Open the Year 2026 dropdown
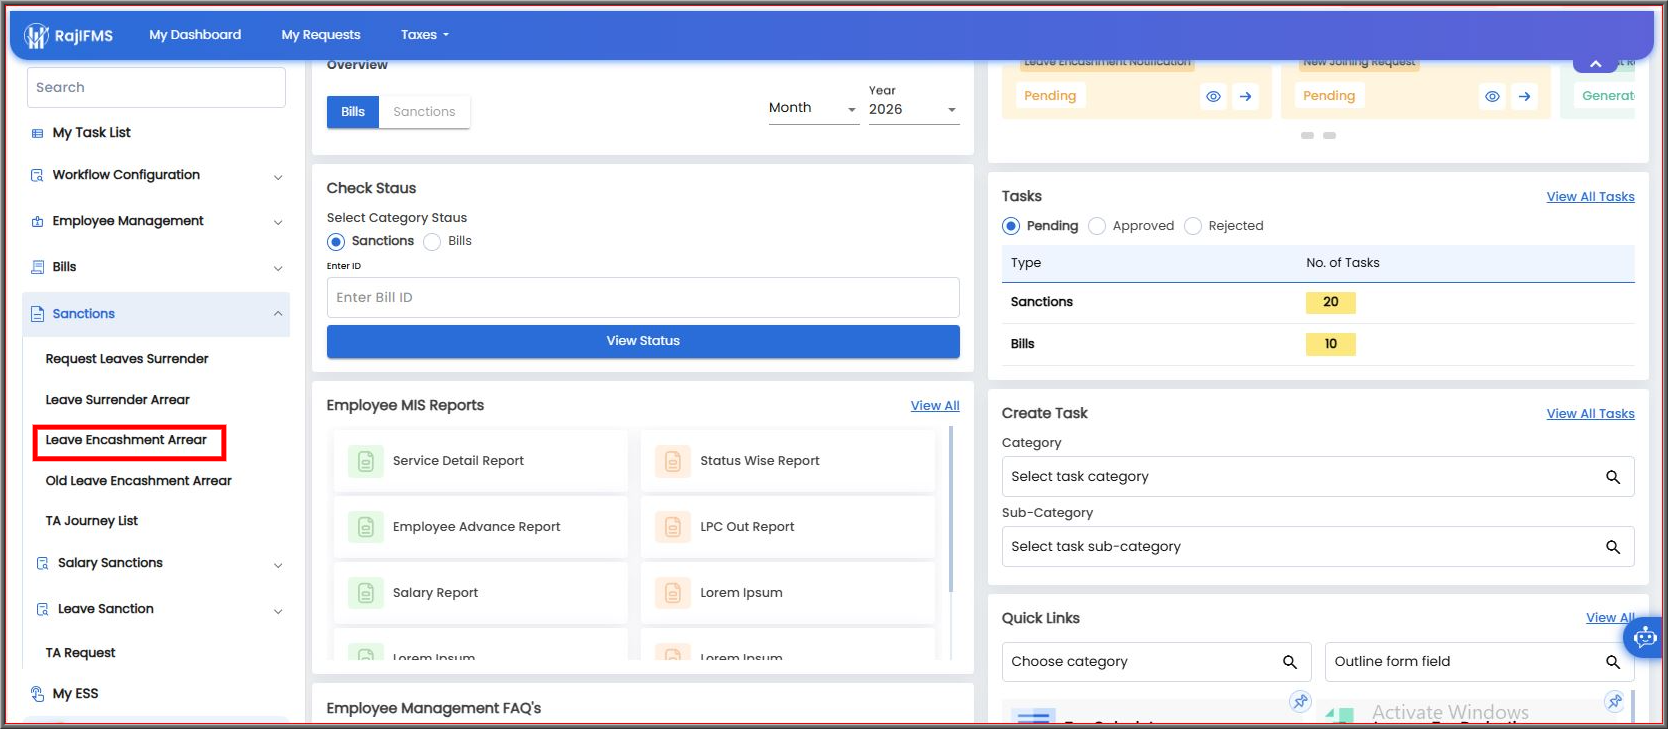Screen dimensions: 1668x729 coord(914,109)
